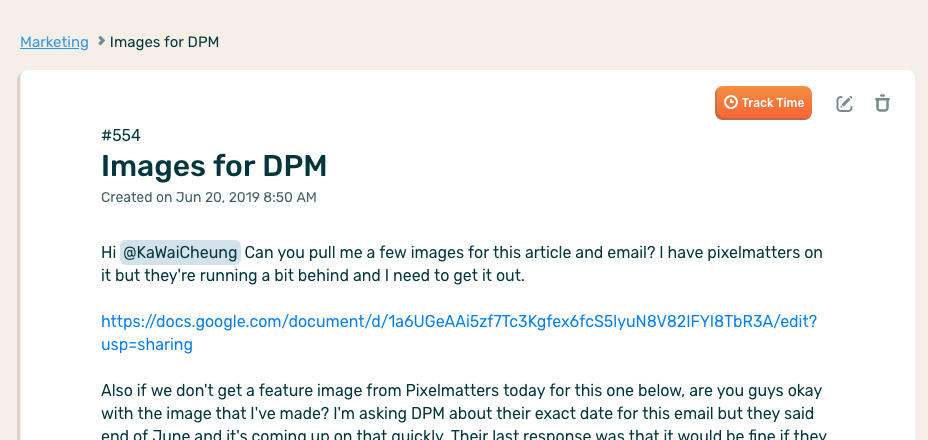
Task: Click the Images for DPM heading
Action: point(214,166)
